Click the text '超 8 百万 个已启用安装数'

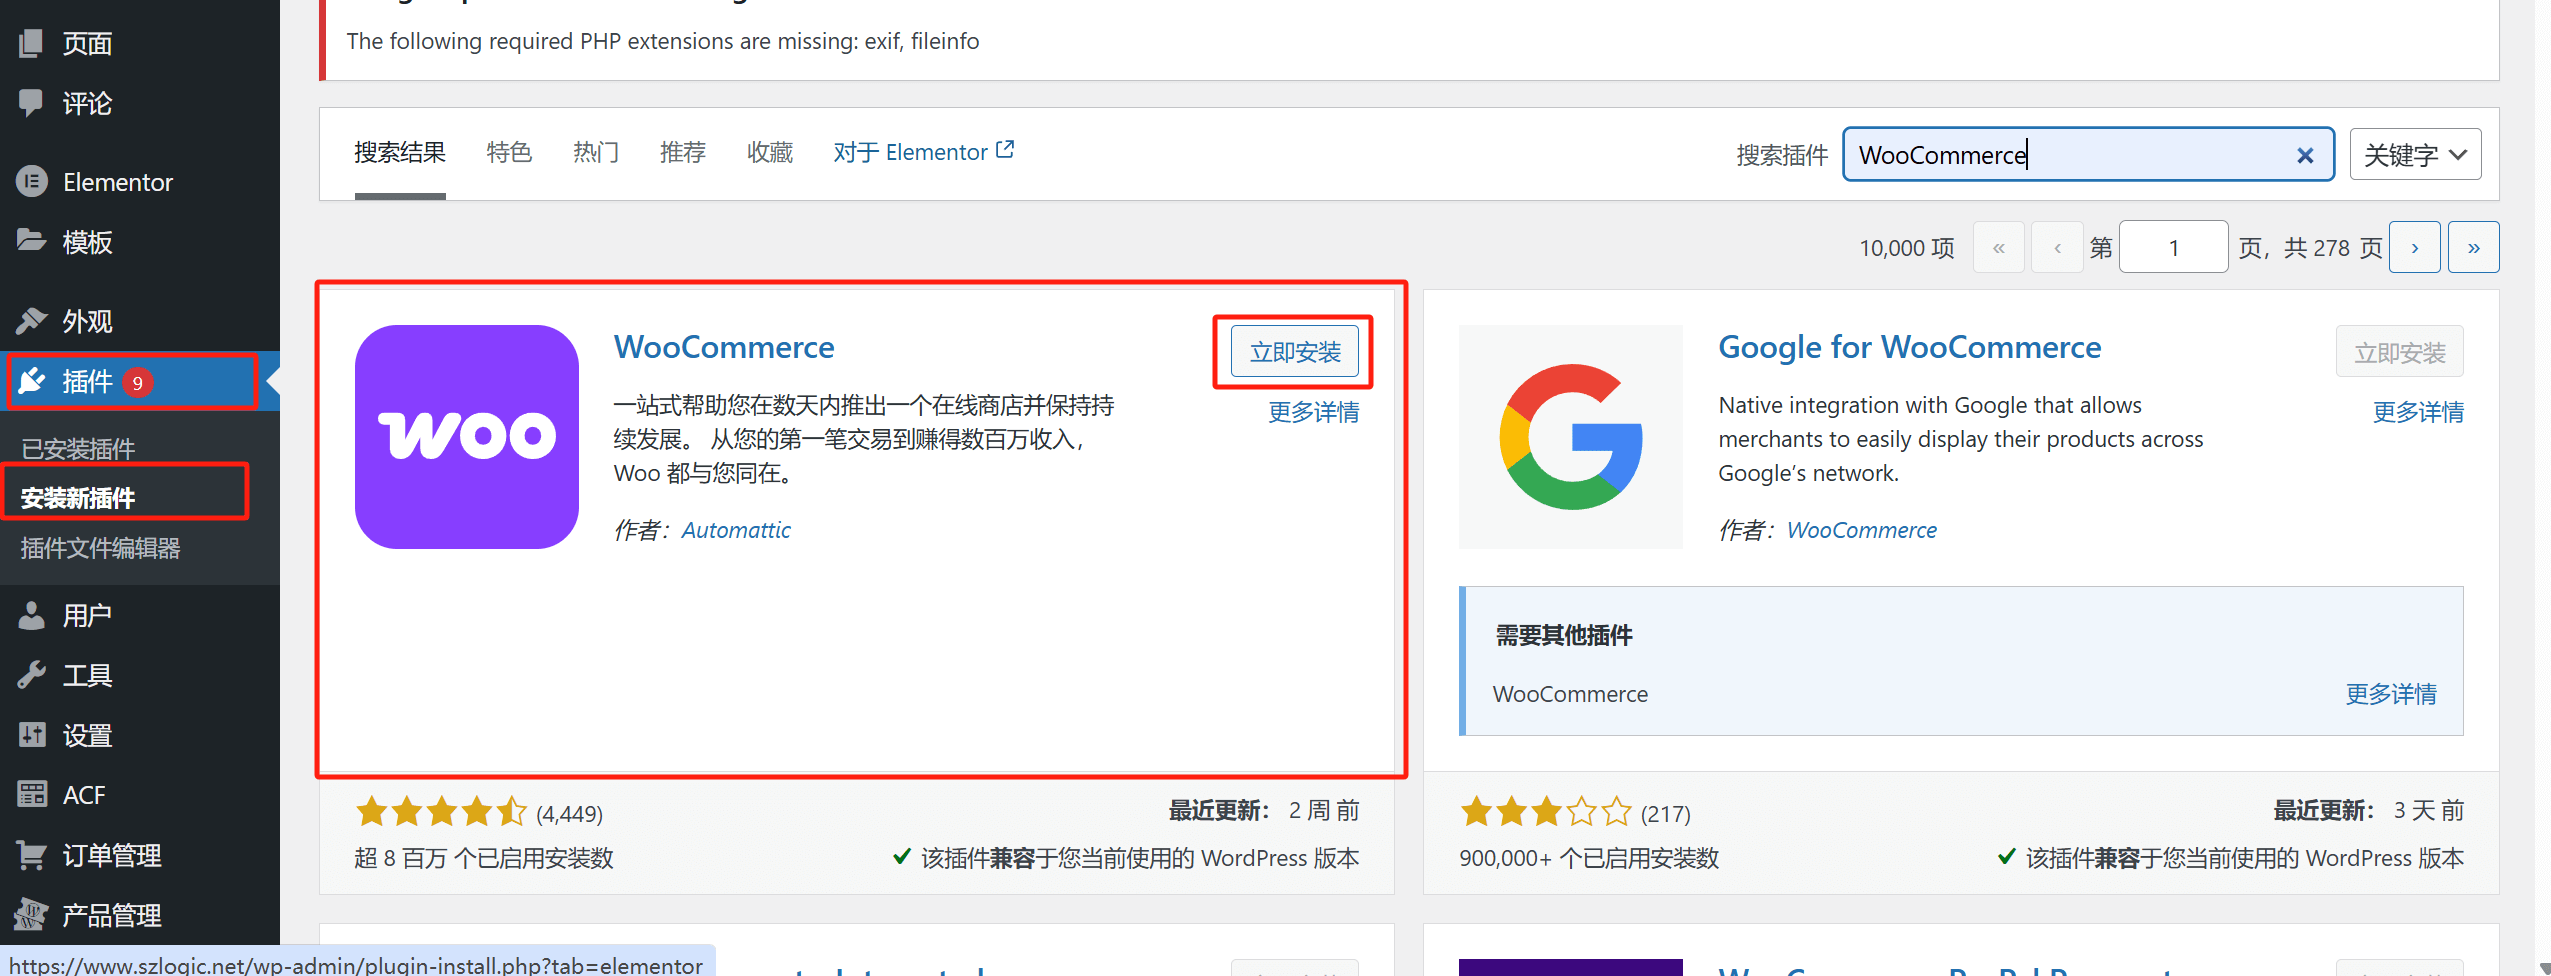click(x=483, y=858)
